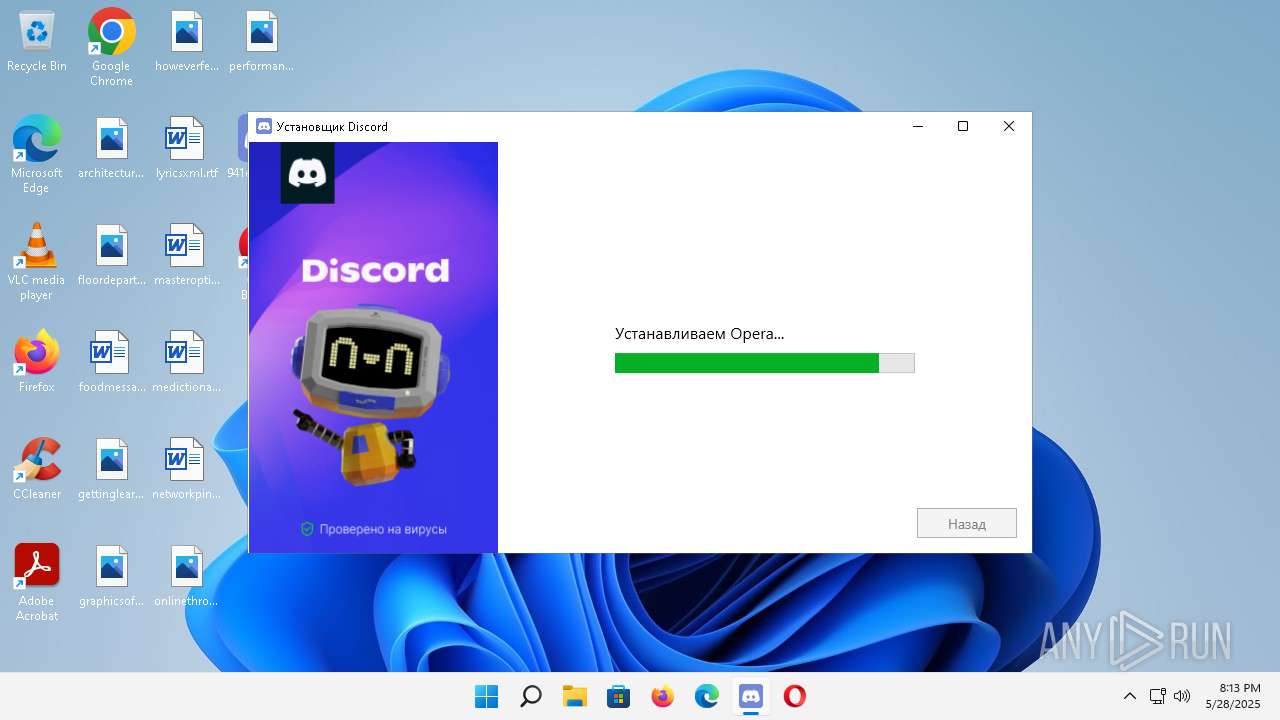Click the Opera installation progress bar
This screenshot has width=1280, height=720.
point(764,363)
